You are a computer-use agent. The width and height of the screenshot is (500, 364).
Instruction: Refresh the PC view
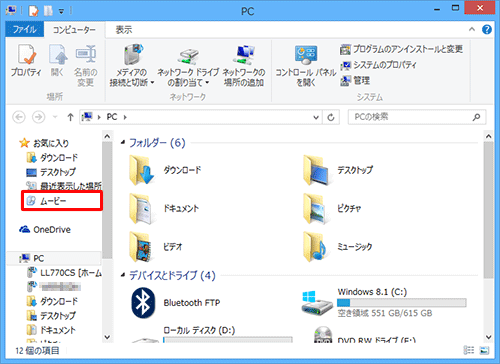point(331,117)
